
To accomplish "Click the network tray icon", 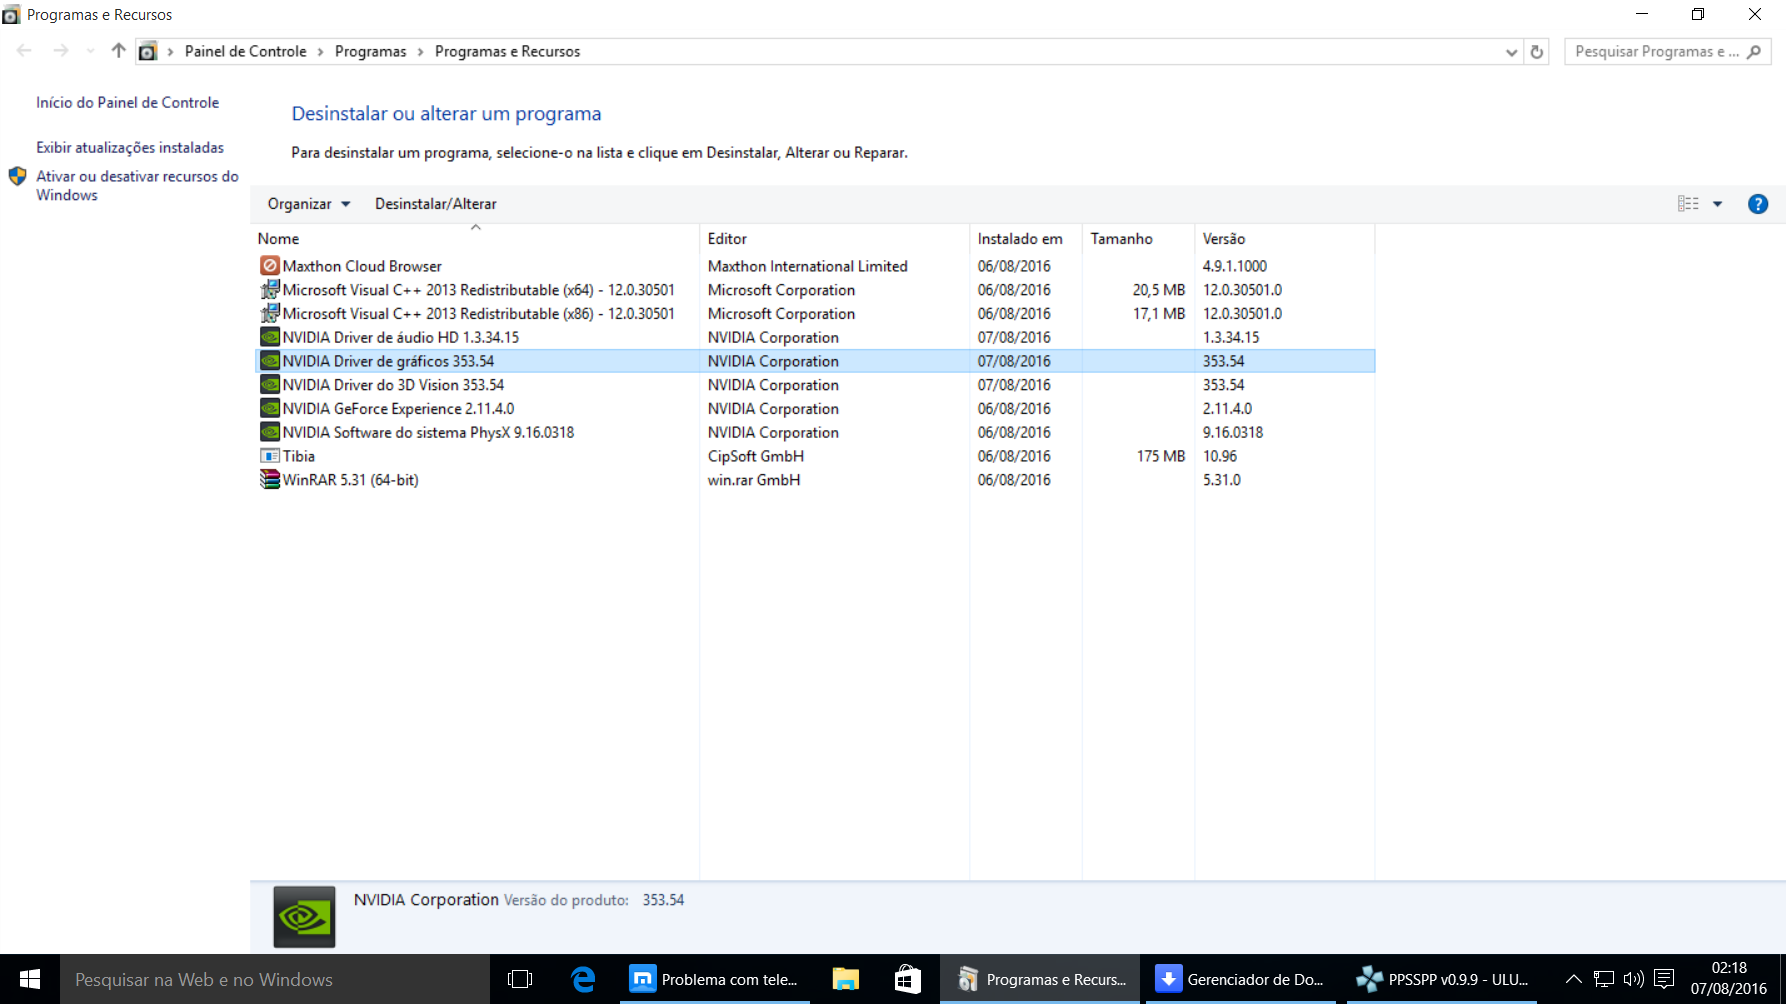I will pyautogui.click(x=1604, y=979).
